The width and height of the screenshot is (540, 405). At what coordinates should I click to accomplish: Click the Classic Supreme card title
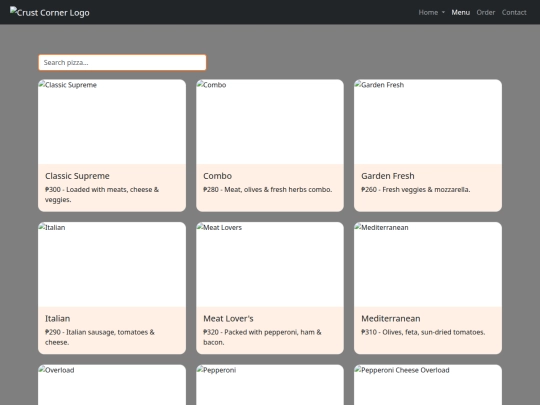pyautogui.click(x=77, y=176)
